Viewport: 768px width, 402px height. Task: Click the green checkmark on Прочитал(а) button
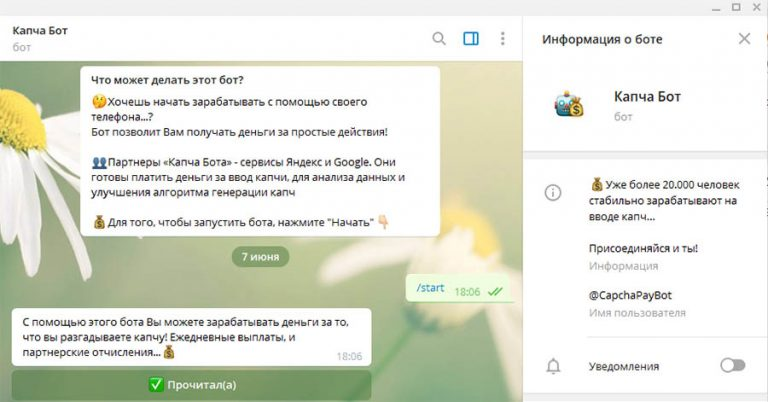click(x=156, y=385)
